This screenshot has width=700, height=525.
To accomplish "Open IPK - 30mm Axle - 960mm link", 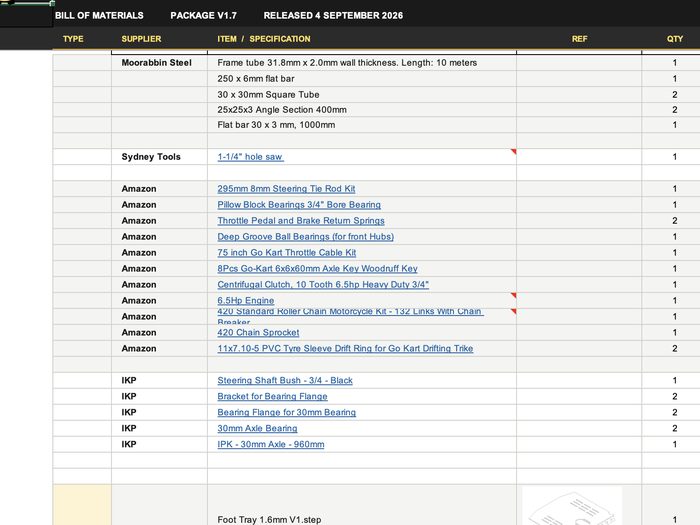I will click(x=271, y=444).
